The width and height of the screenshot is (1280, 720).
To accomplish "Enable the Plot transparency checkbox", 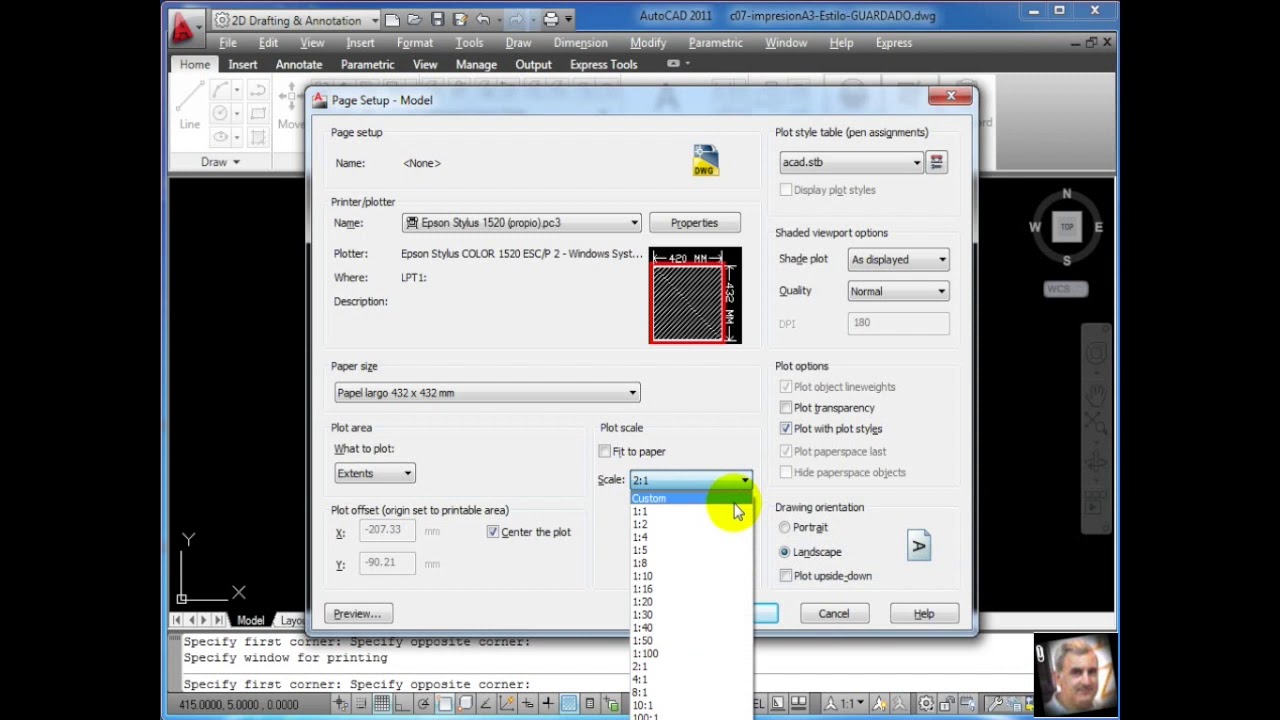I will pos(785,408).
